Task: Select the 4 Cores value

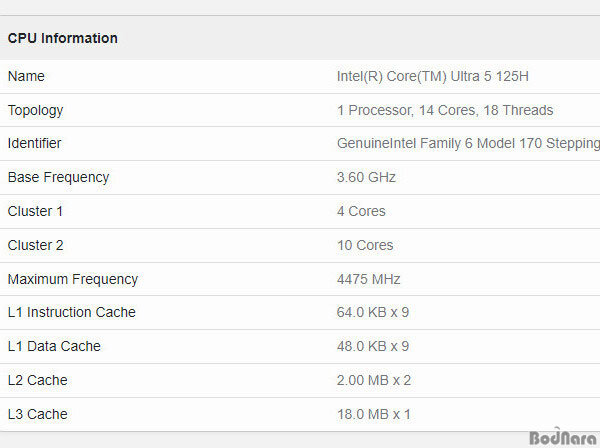Action: (x=361, y=211)
